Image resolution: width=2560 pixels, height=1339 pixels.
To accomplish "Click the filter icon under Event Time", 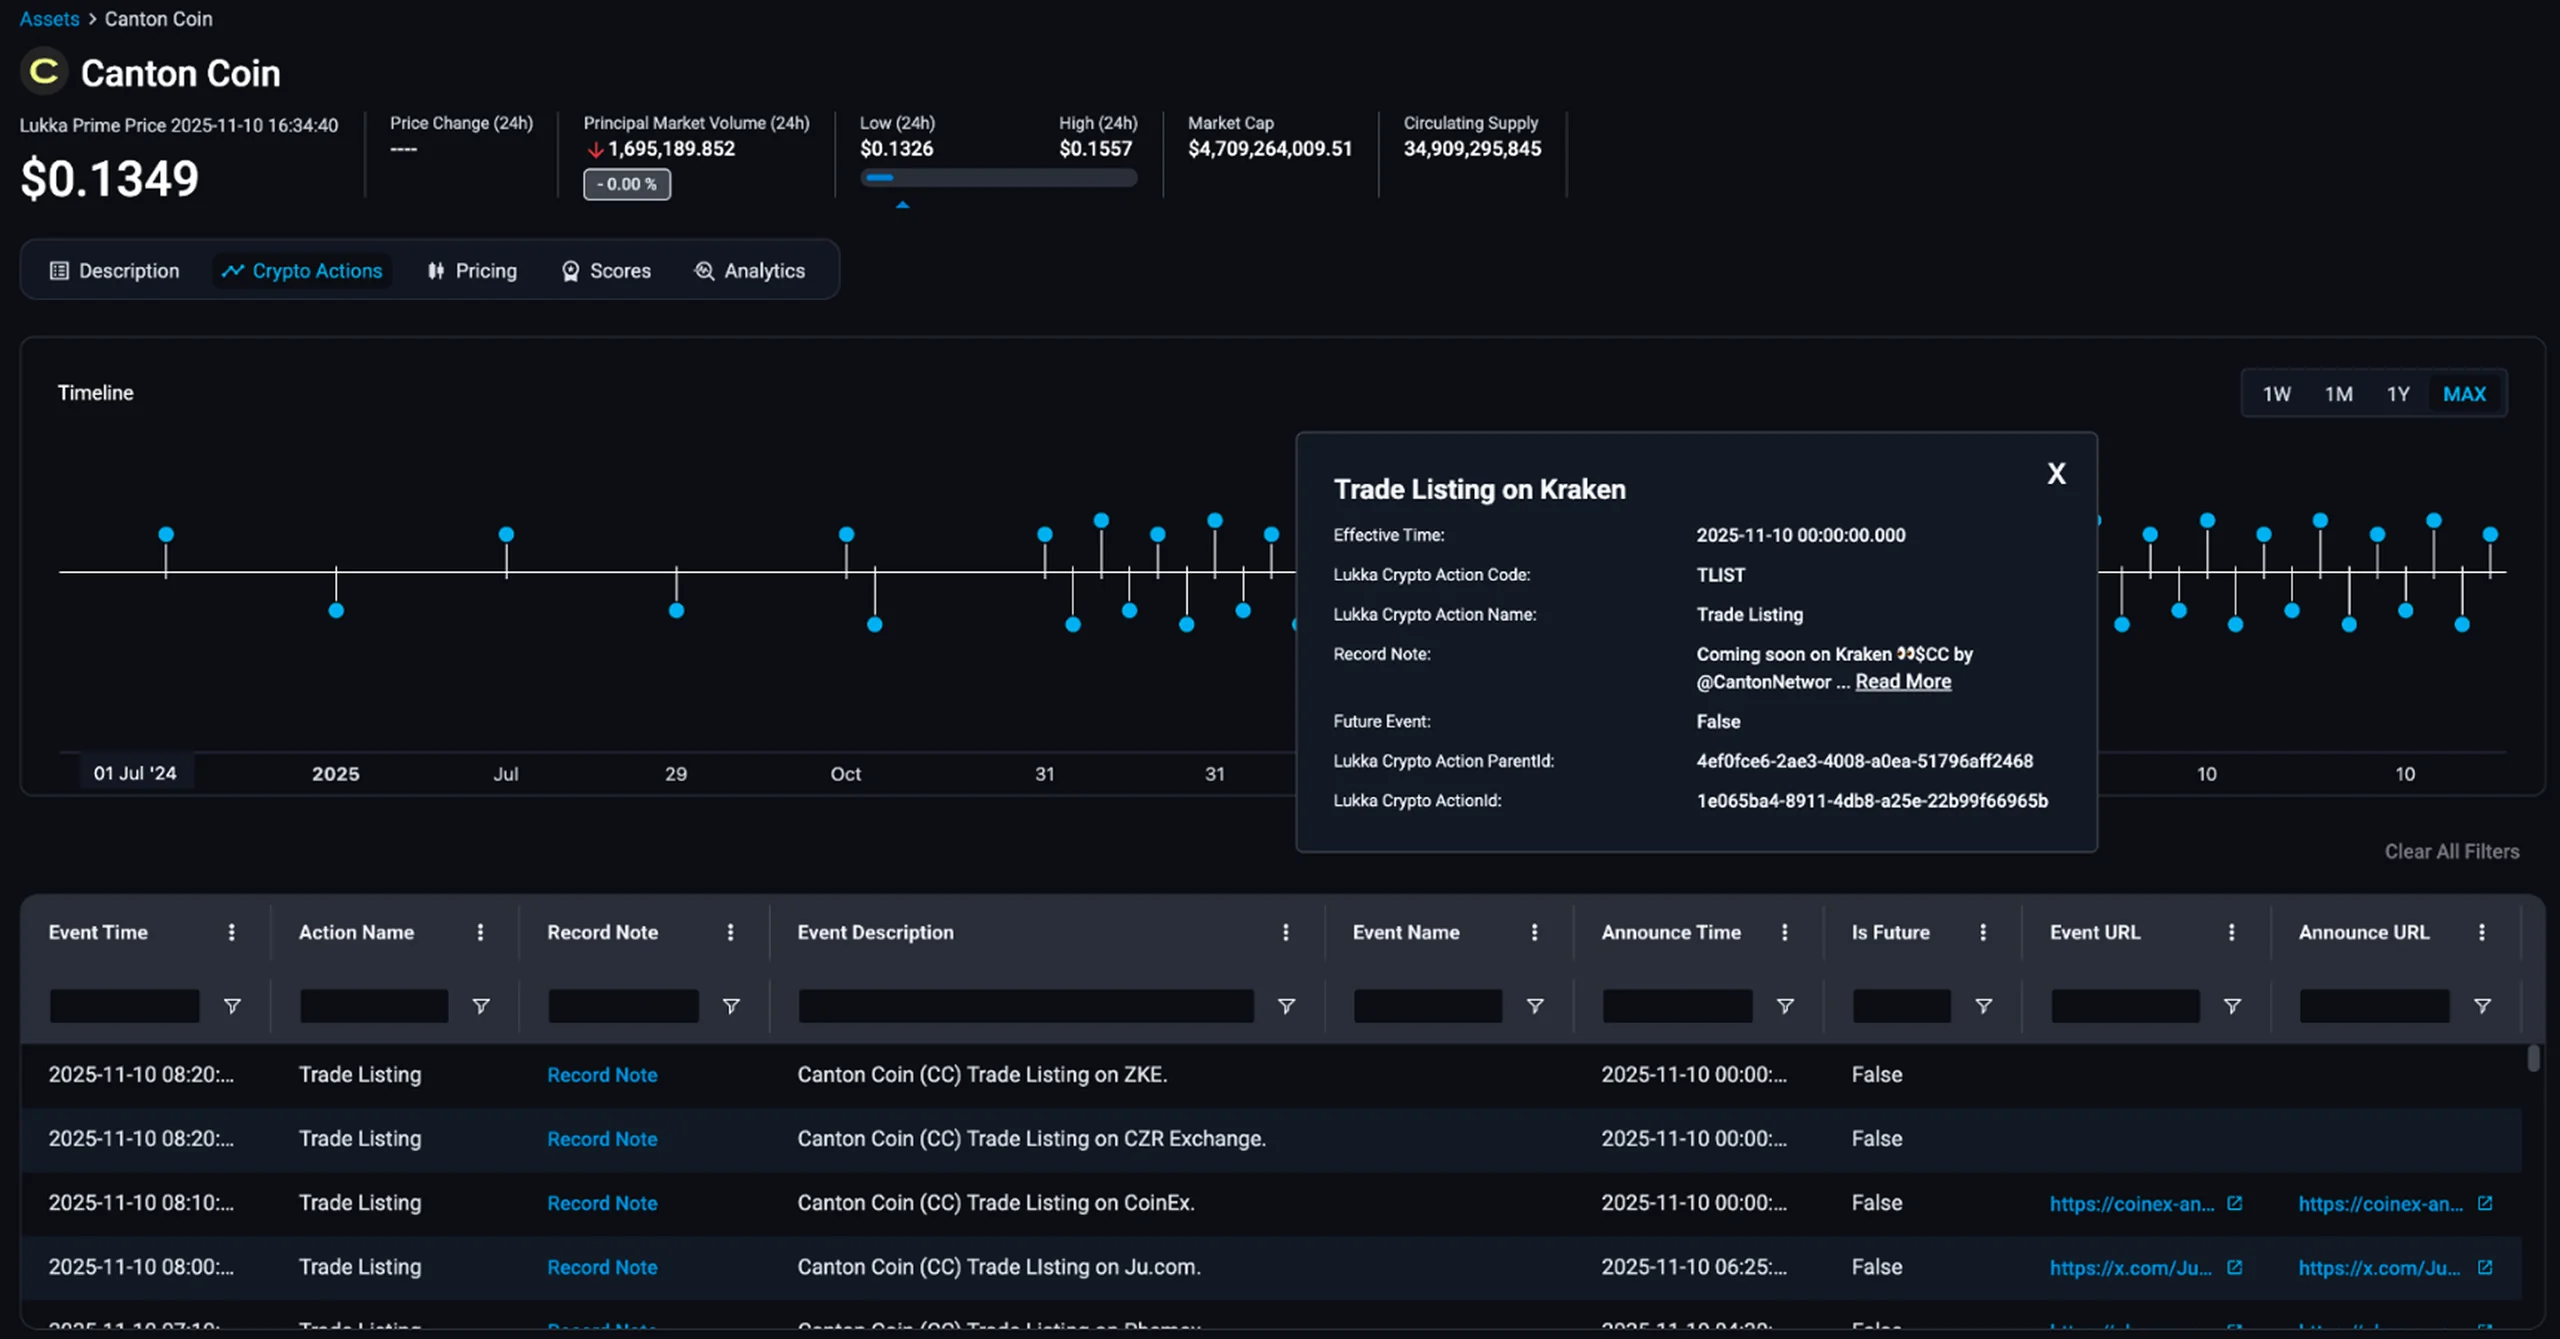I will pos(232,1006).
